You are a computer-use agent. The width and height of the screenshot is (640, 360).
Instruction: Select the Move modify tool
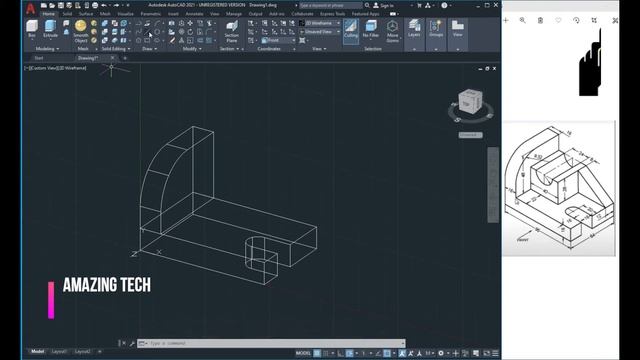click(190, 23)
